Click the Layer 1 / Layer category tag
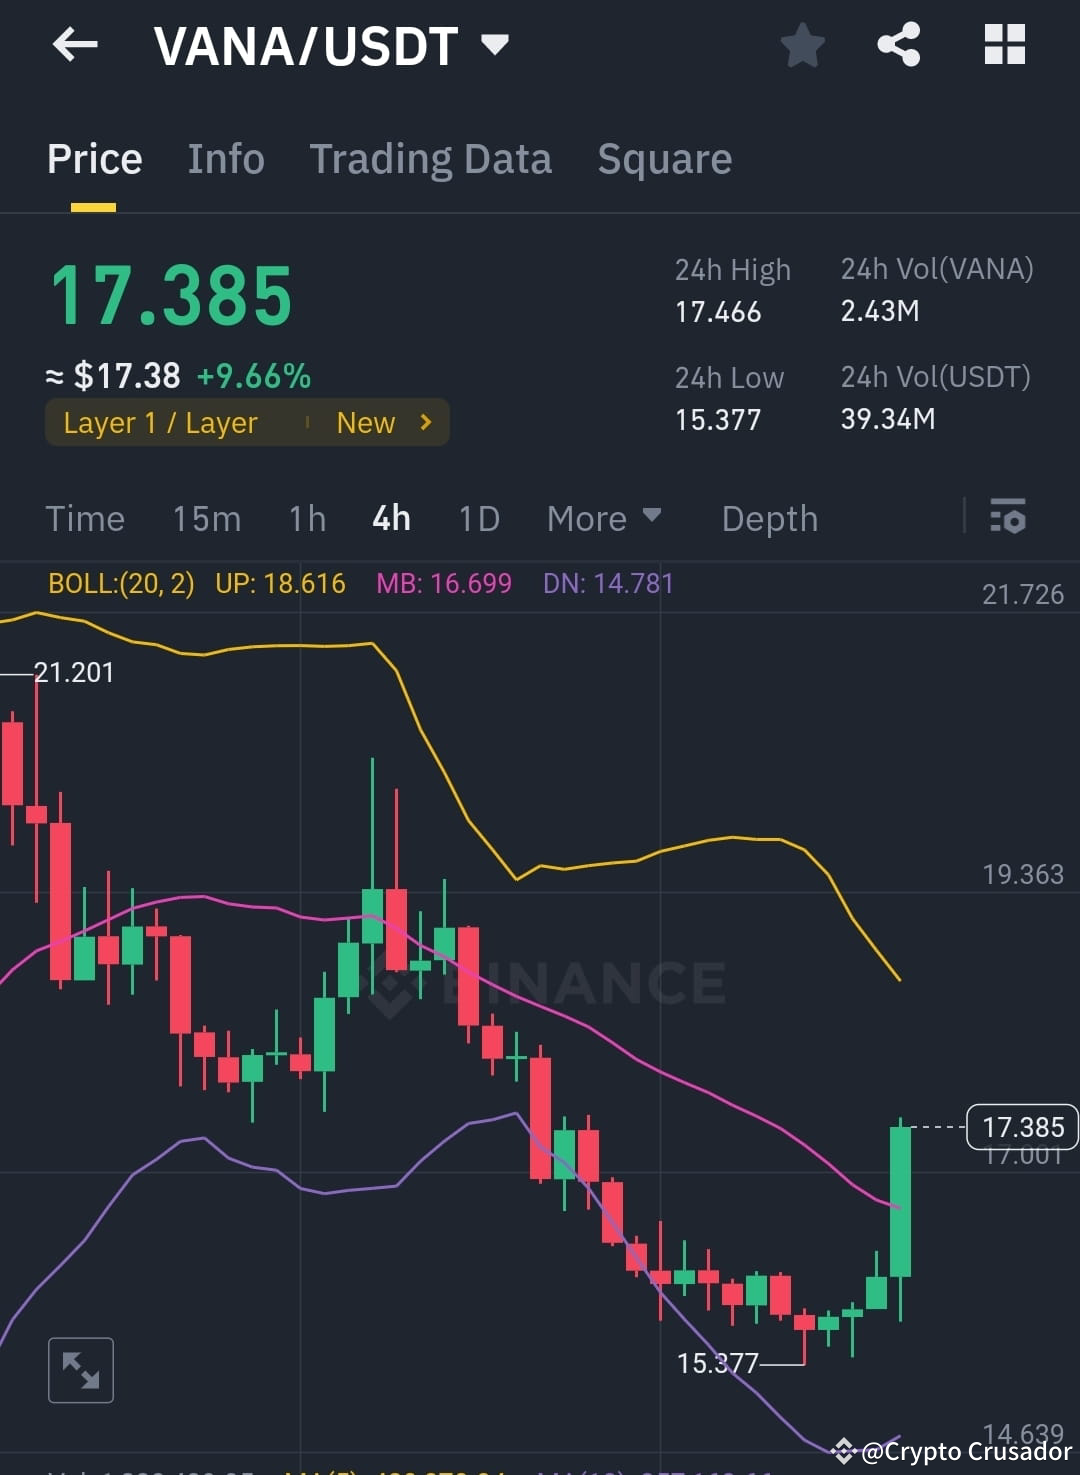Viewport: 1080px width, 1475px height. coord(160,422)
